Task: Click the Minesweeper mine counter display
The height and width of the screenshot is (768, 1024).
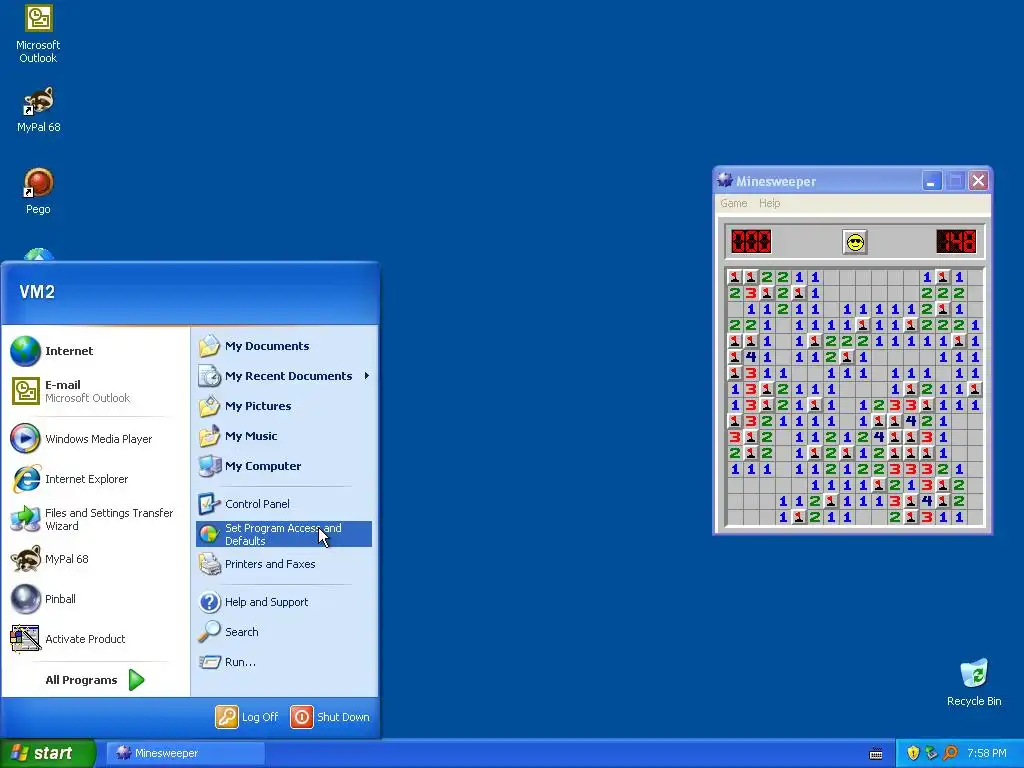Action: pos(751,242)
